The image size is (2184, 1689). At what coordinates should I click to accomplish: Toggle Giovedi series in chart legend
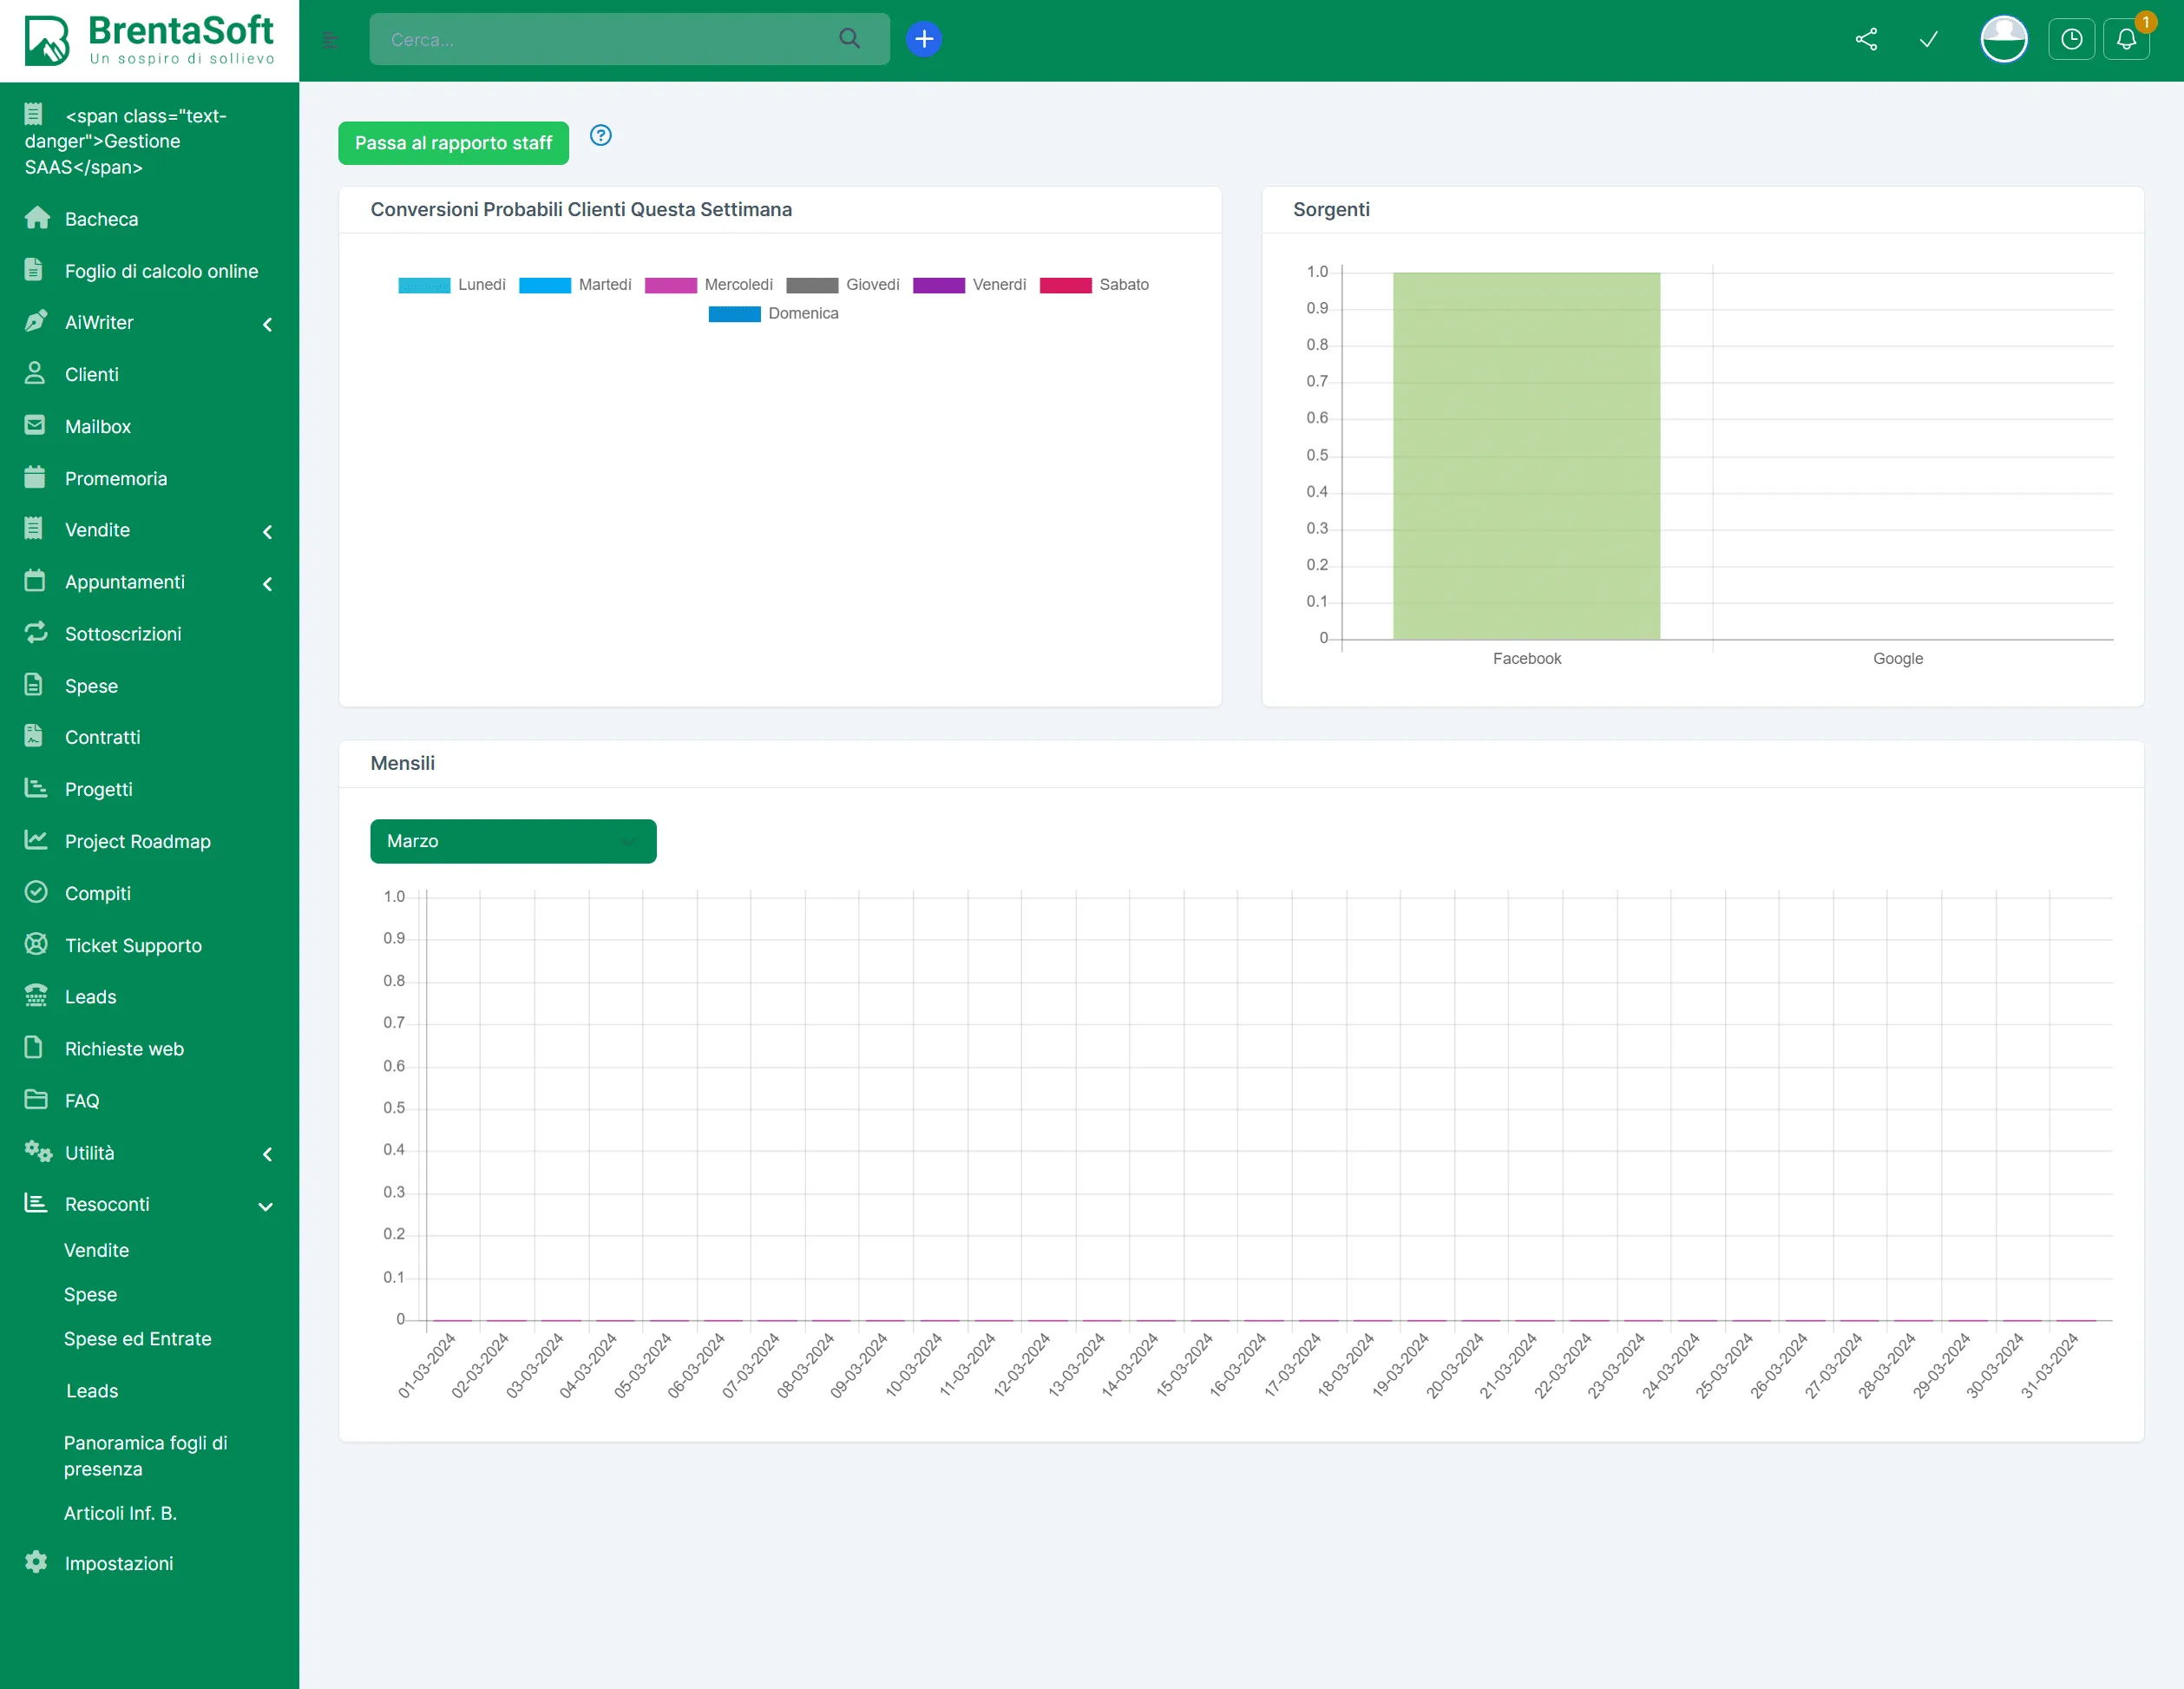pyautogui.click(x=843, y=285)
